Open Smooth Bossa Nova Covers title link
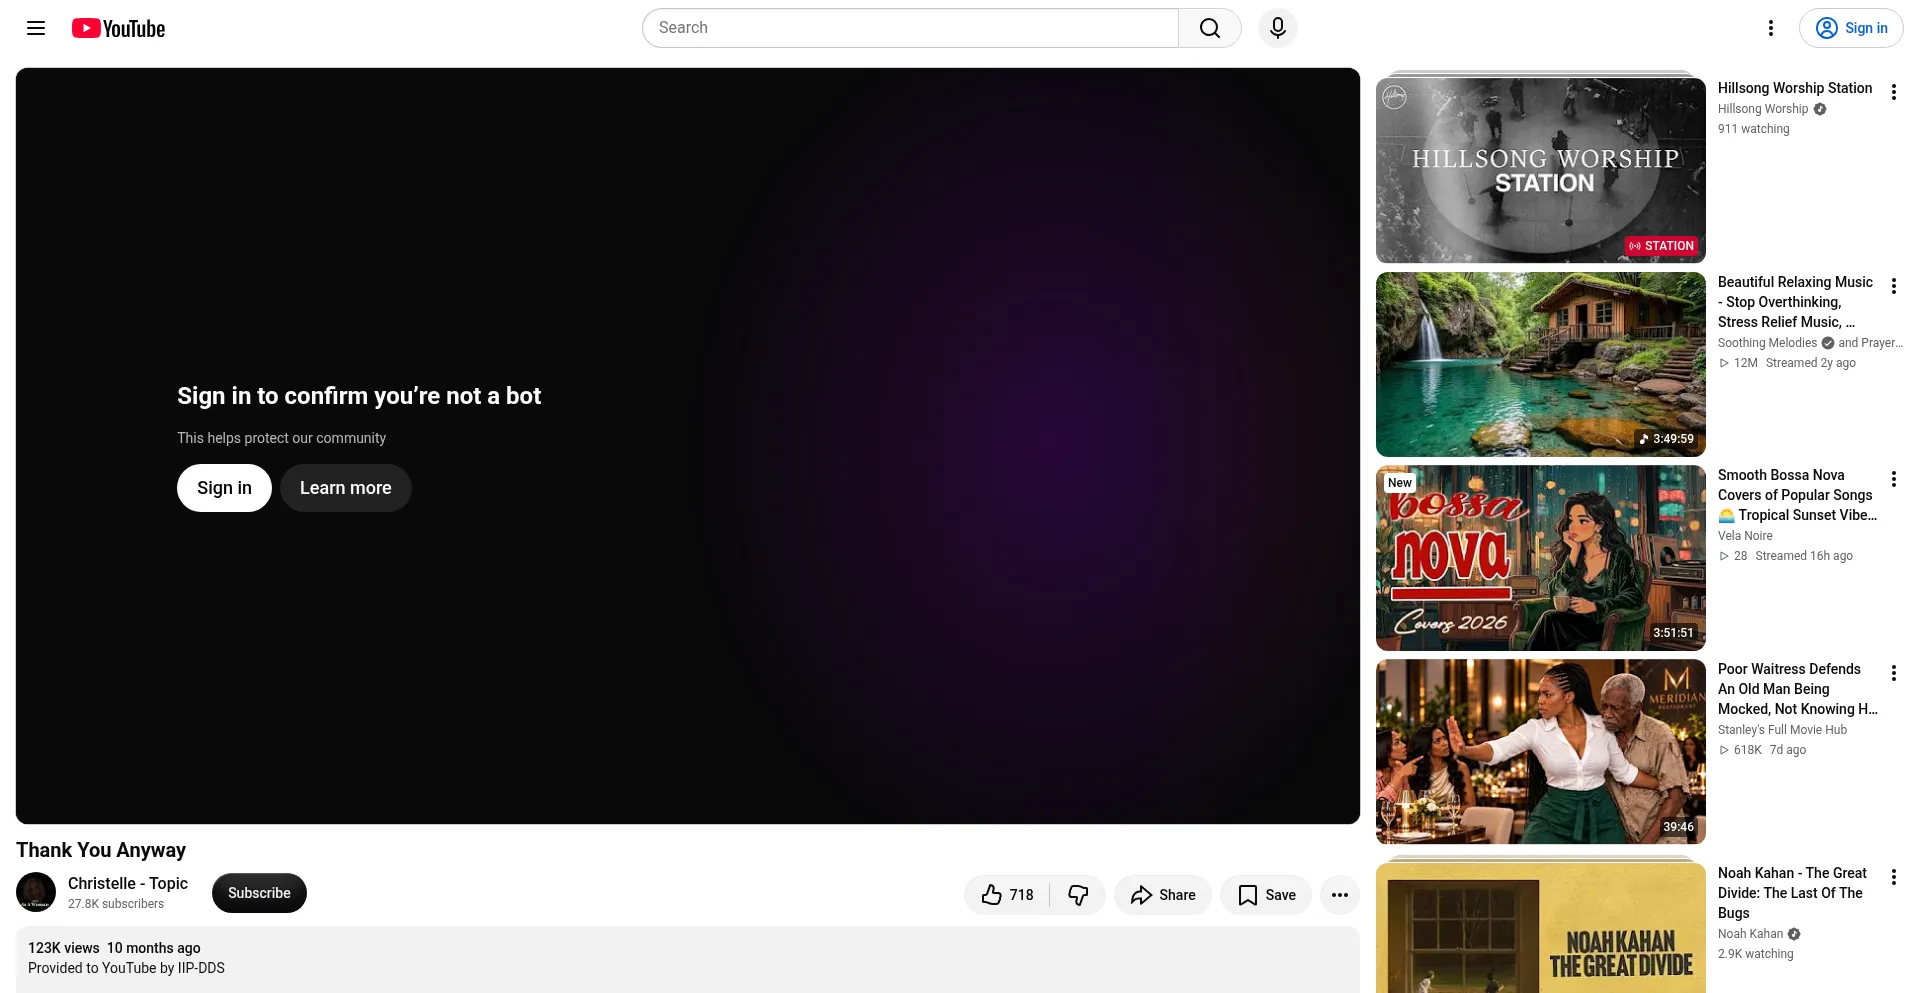The height and width of the screenshot is (993, 1920). (1797, 495)
